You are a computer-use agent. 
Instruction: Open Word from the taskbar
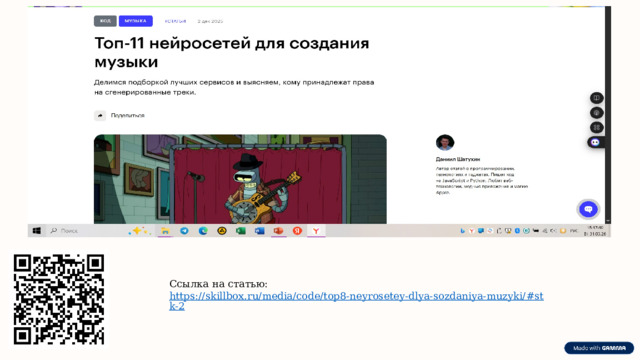point(260,231)
